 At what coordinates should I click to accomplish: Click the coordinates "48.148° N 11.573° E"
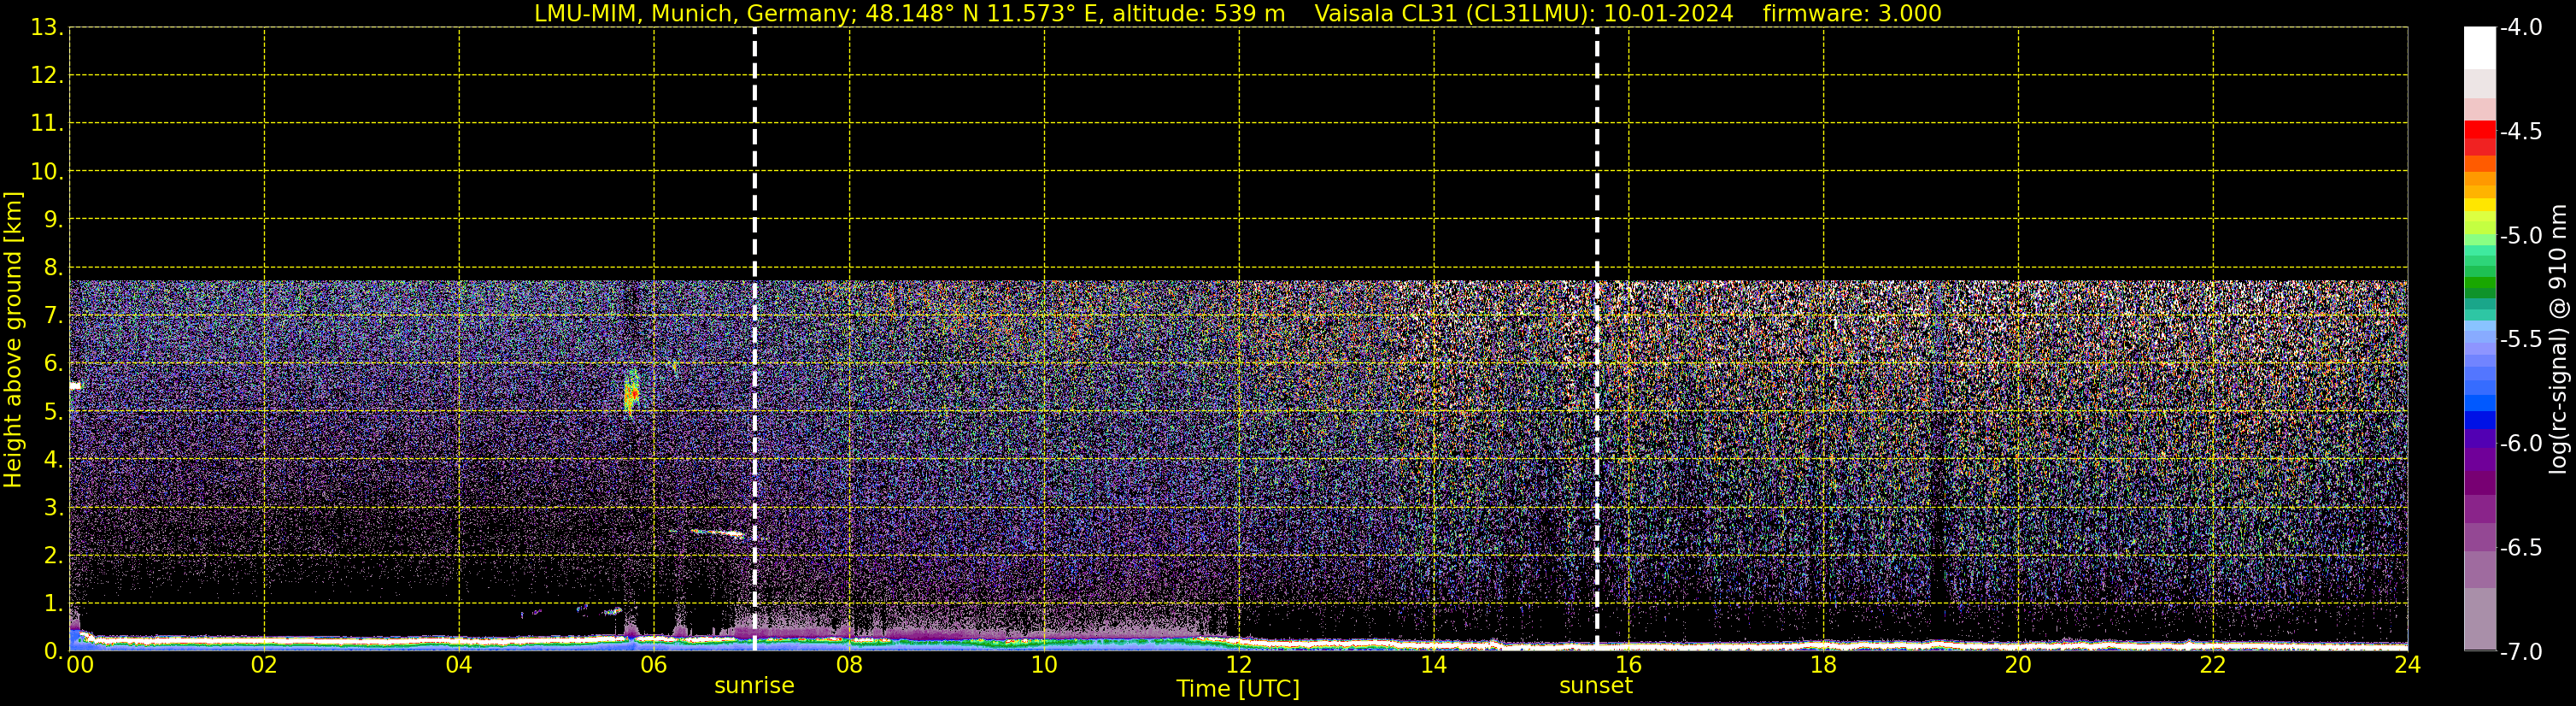pos(984,14)
